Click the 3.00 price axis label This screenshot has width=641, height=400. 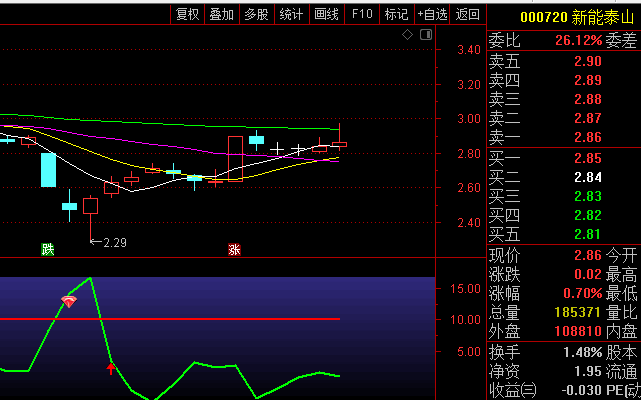click(469, 119)
